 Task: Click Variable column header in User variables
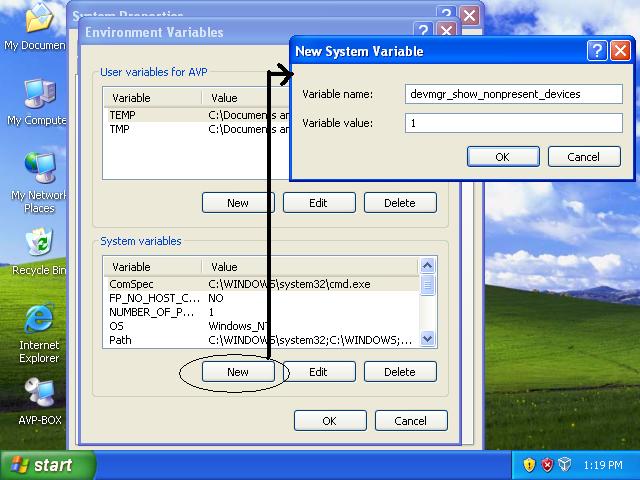pyautogui.click(x=153, y=98)
